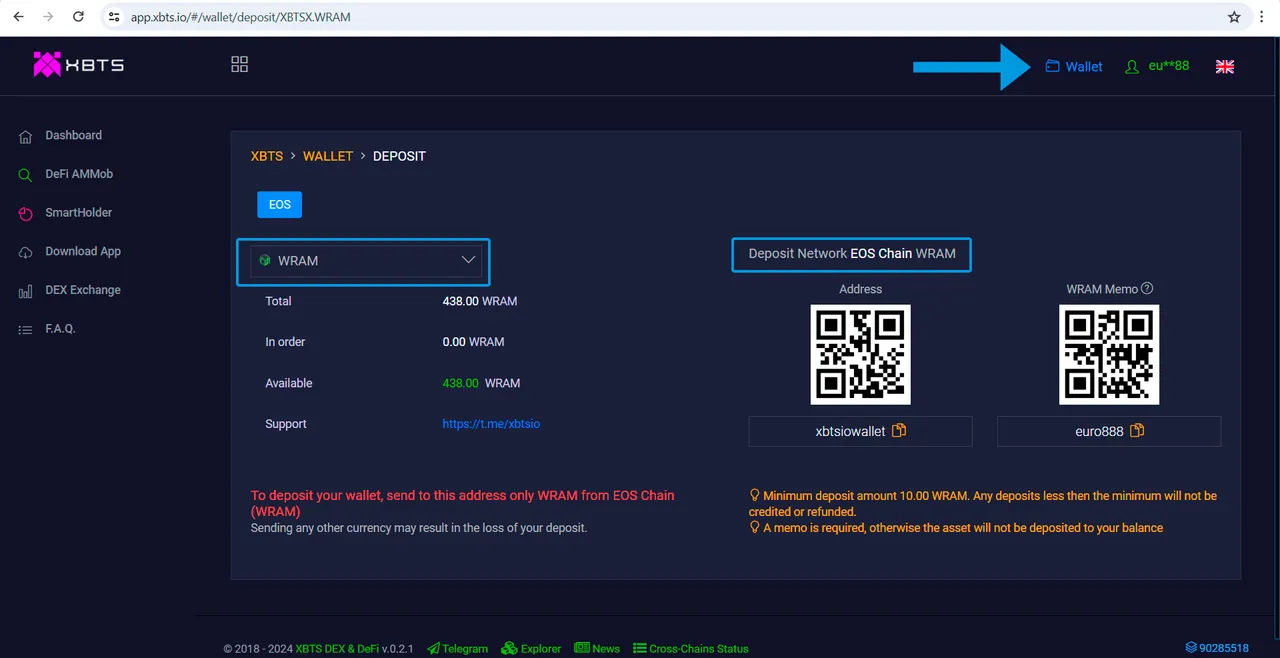Bookmark page with star icon
Viewport: 1280px width, 658px height.
1234,17
